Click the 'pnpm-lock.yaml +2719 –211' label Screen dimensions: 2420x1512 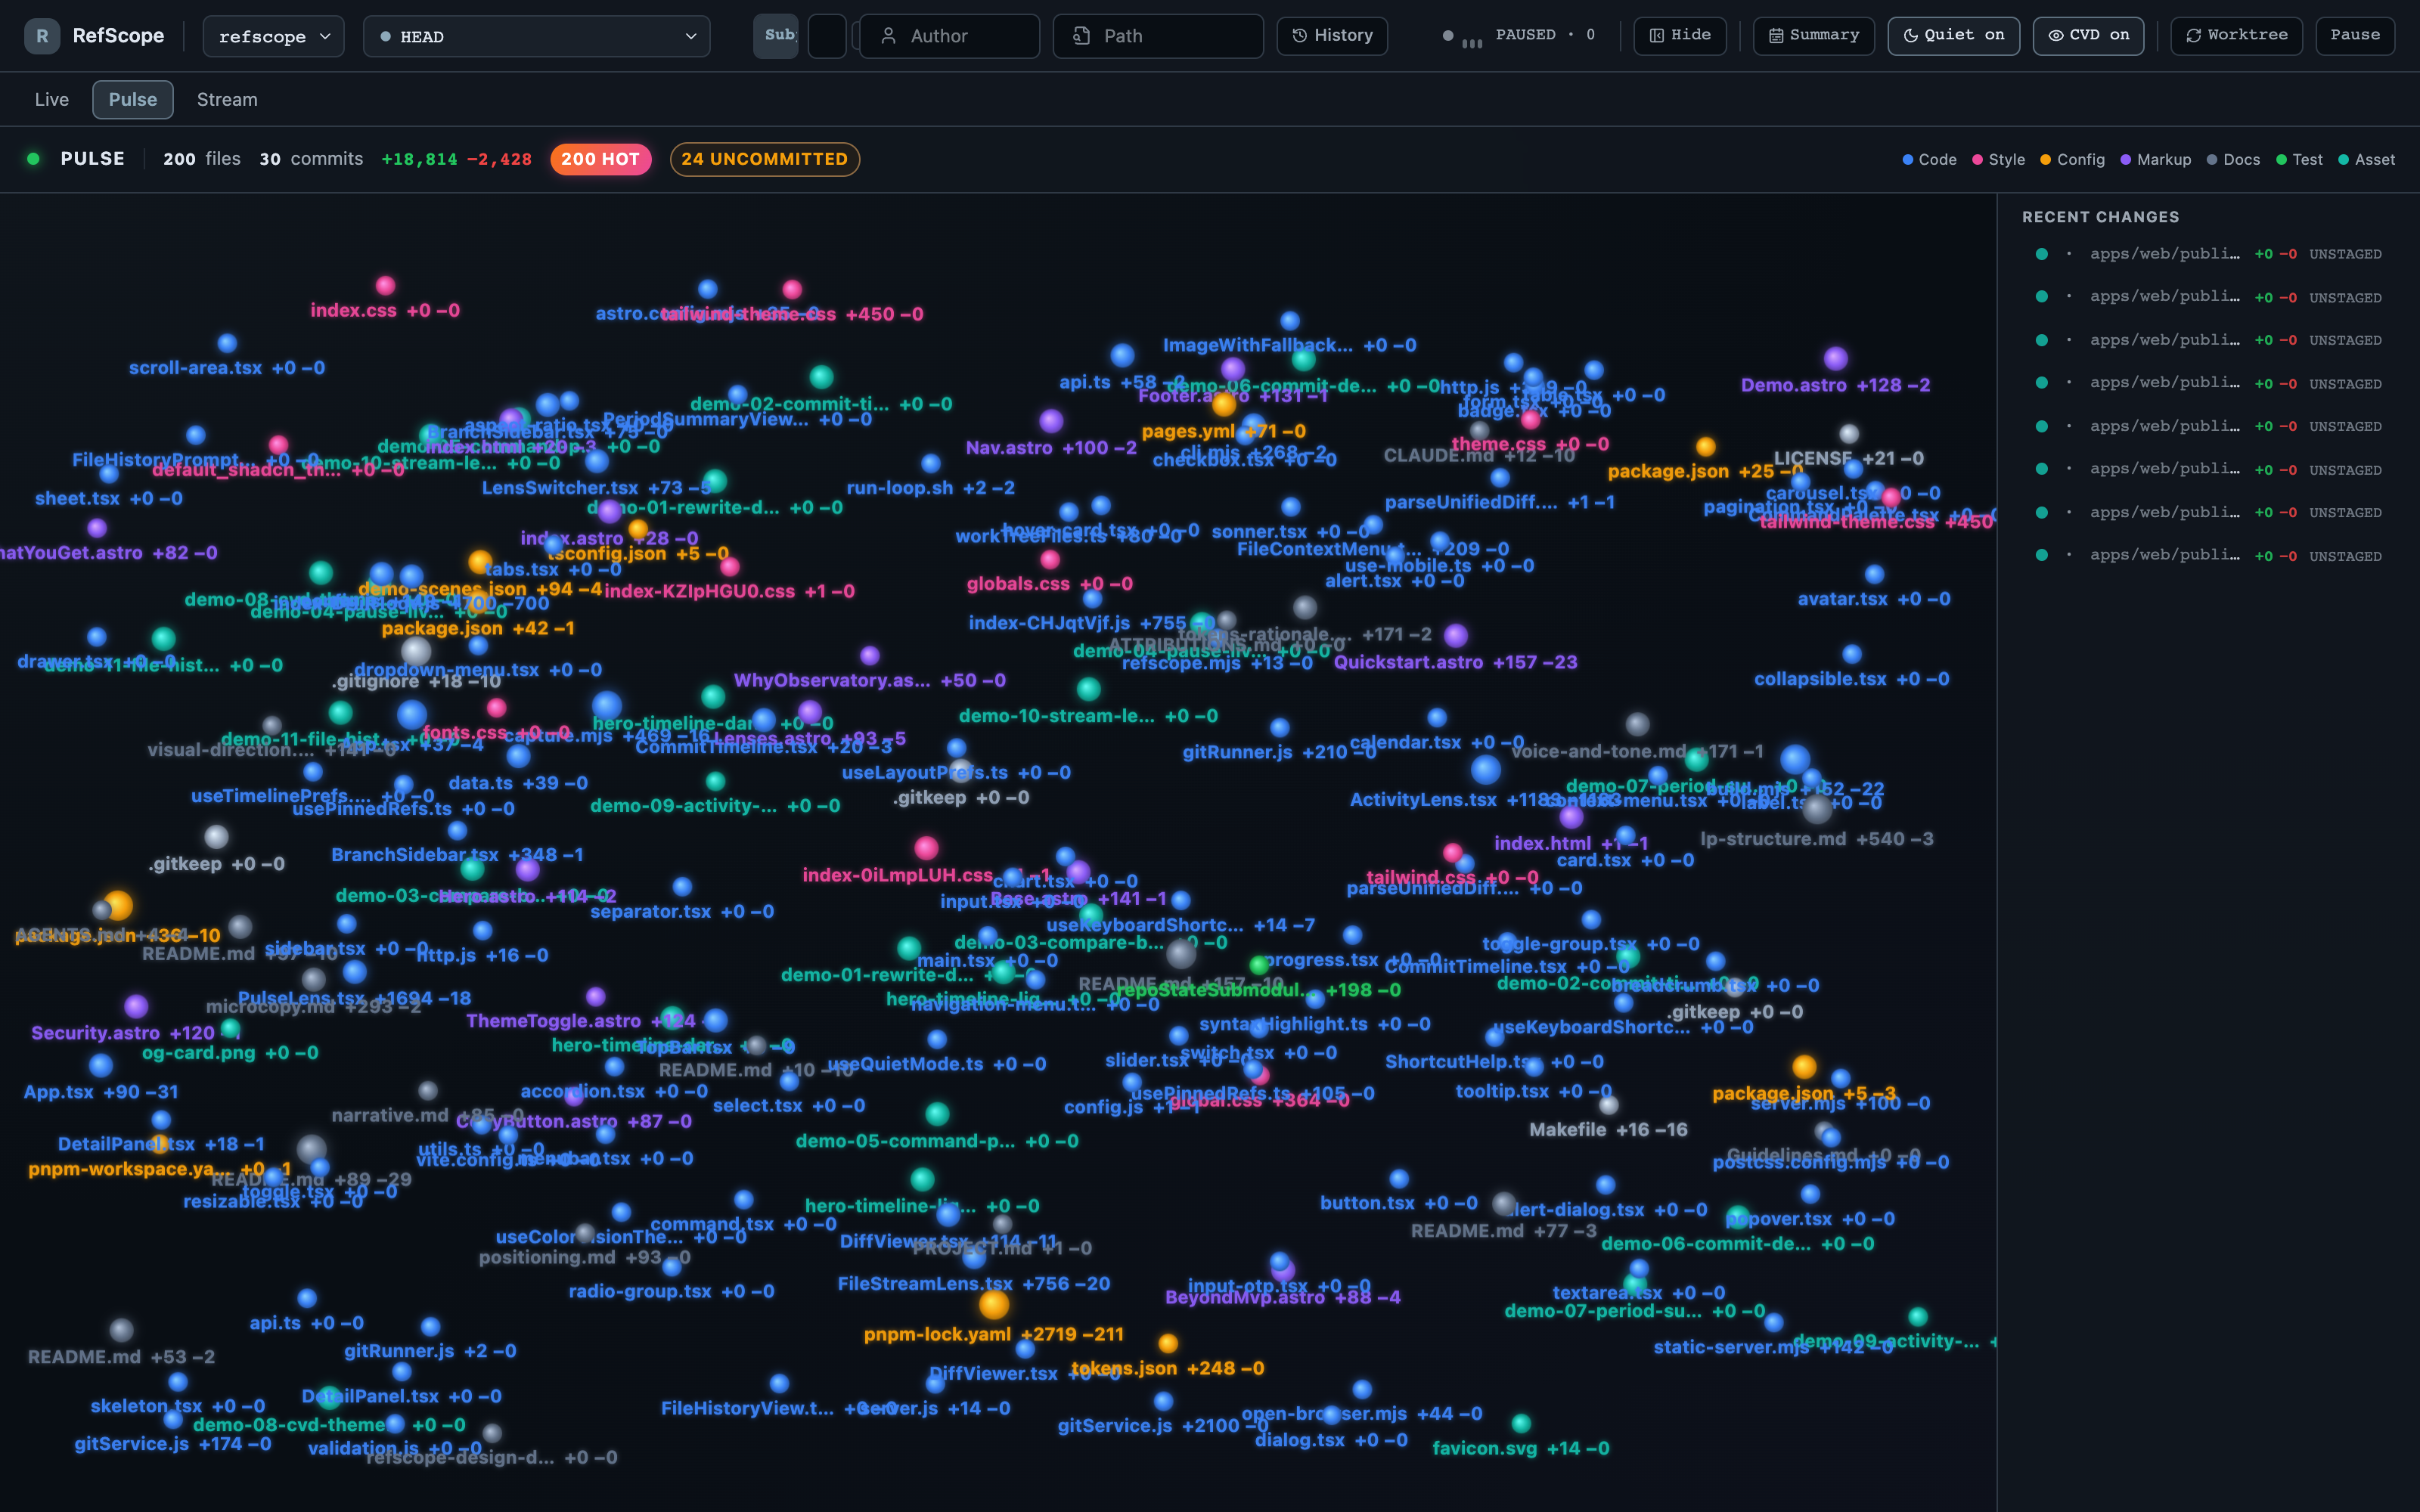[994, 1335]
